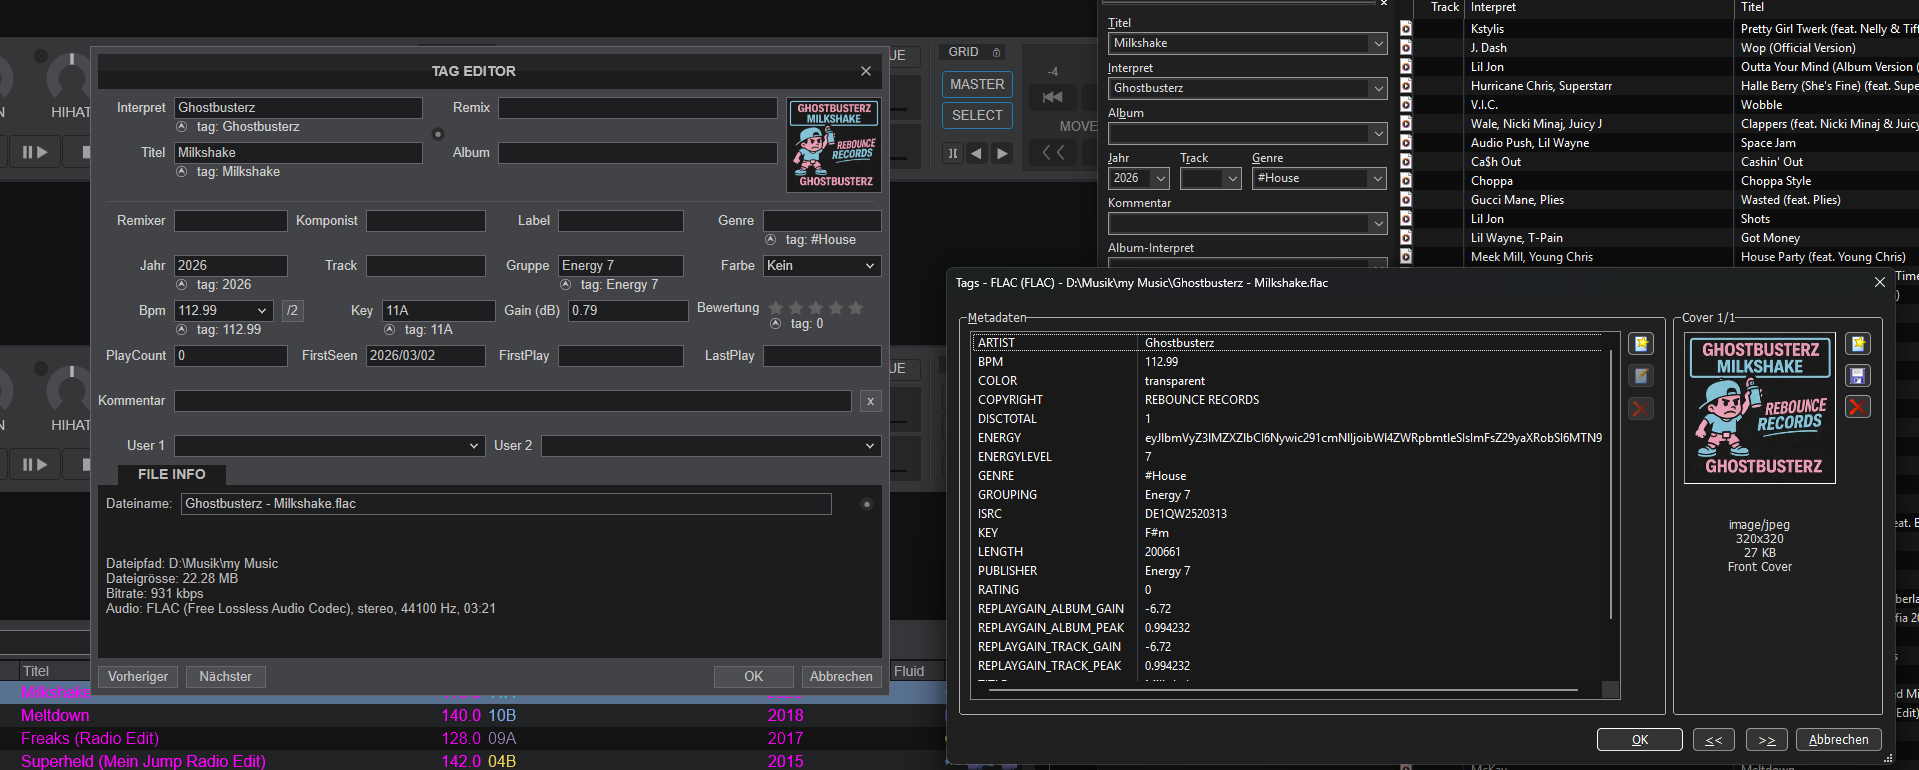The width and height of the screenshot is (1919, 770).
Task: Expand the Bpm value dropdown
Action: [x=262, y=311]
